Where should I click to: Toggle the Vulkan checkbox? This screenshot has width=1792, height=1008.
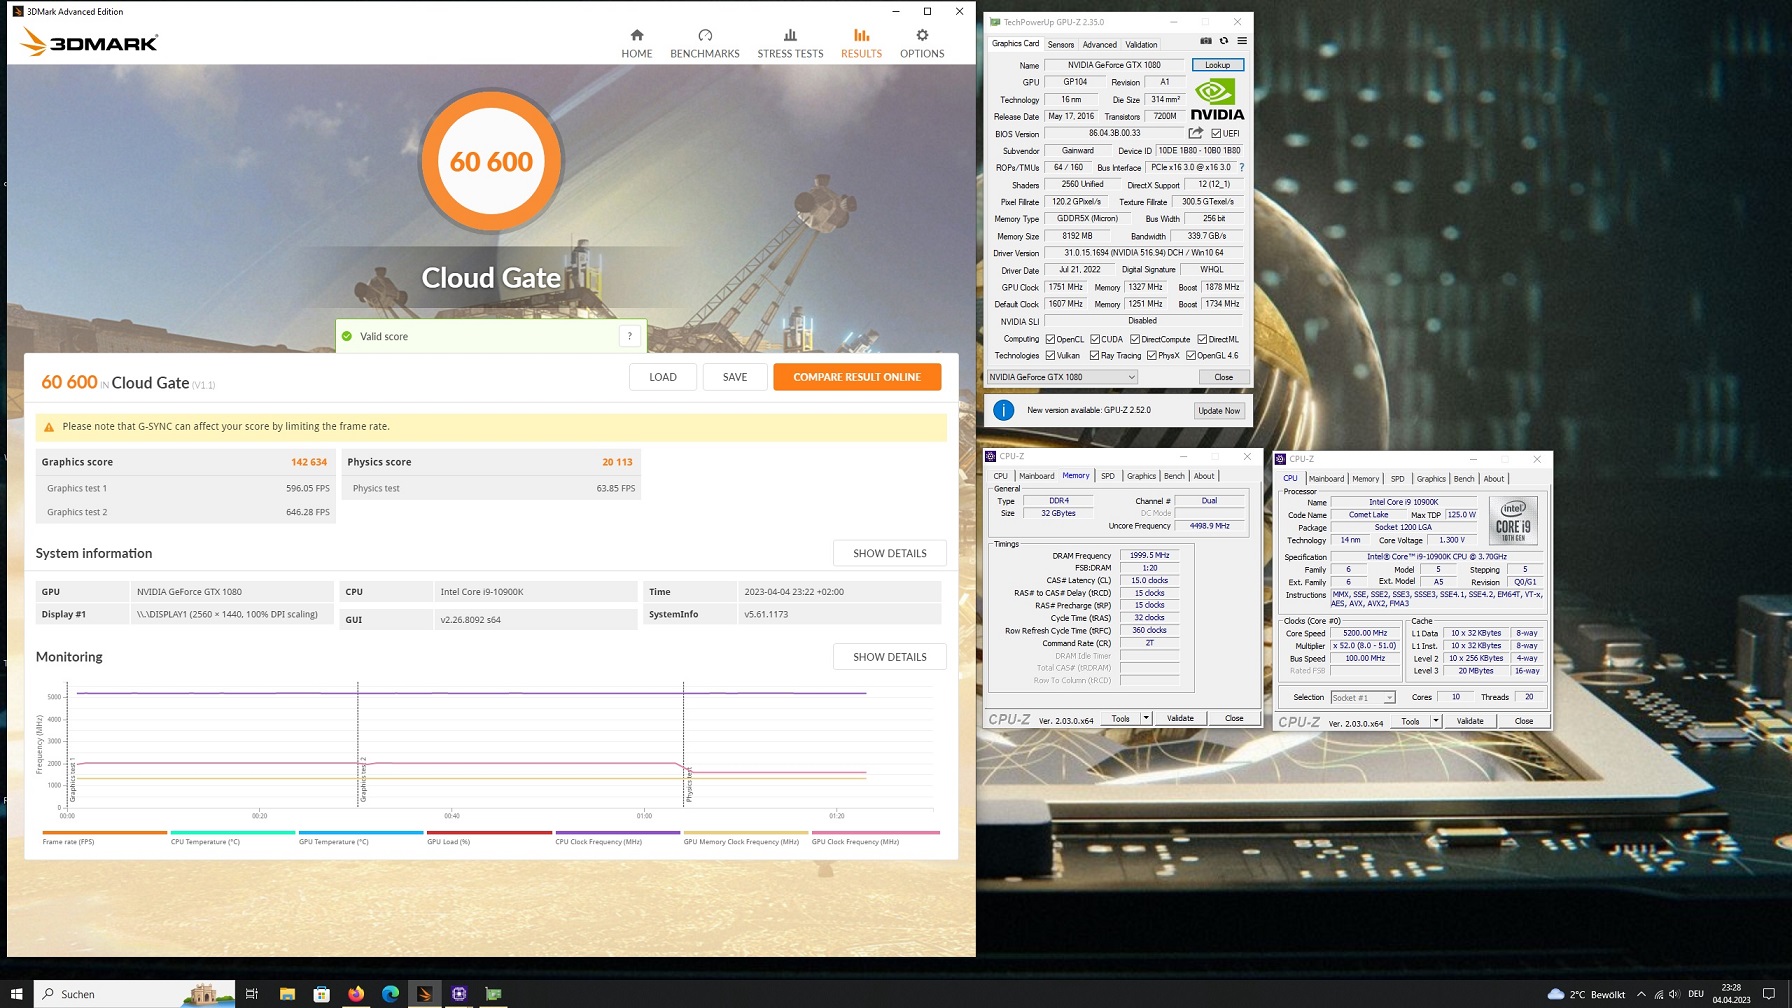click(1050, 355)
